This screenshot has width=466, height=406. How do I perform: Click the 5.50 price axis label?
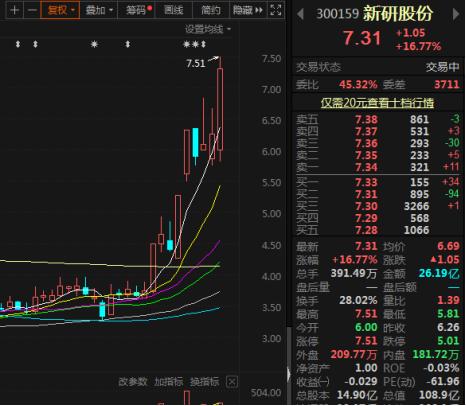271,183
